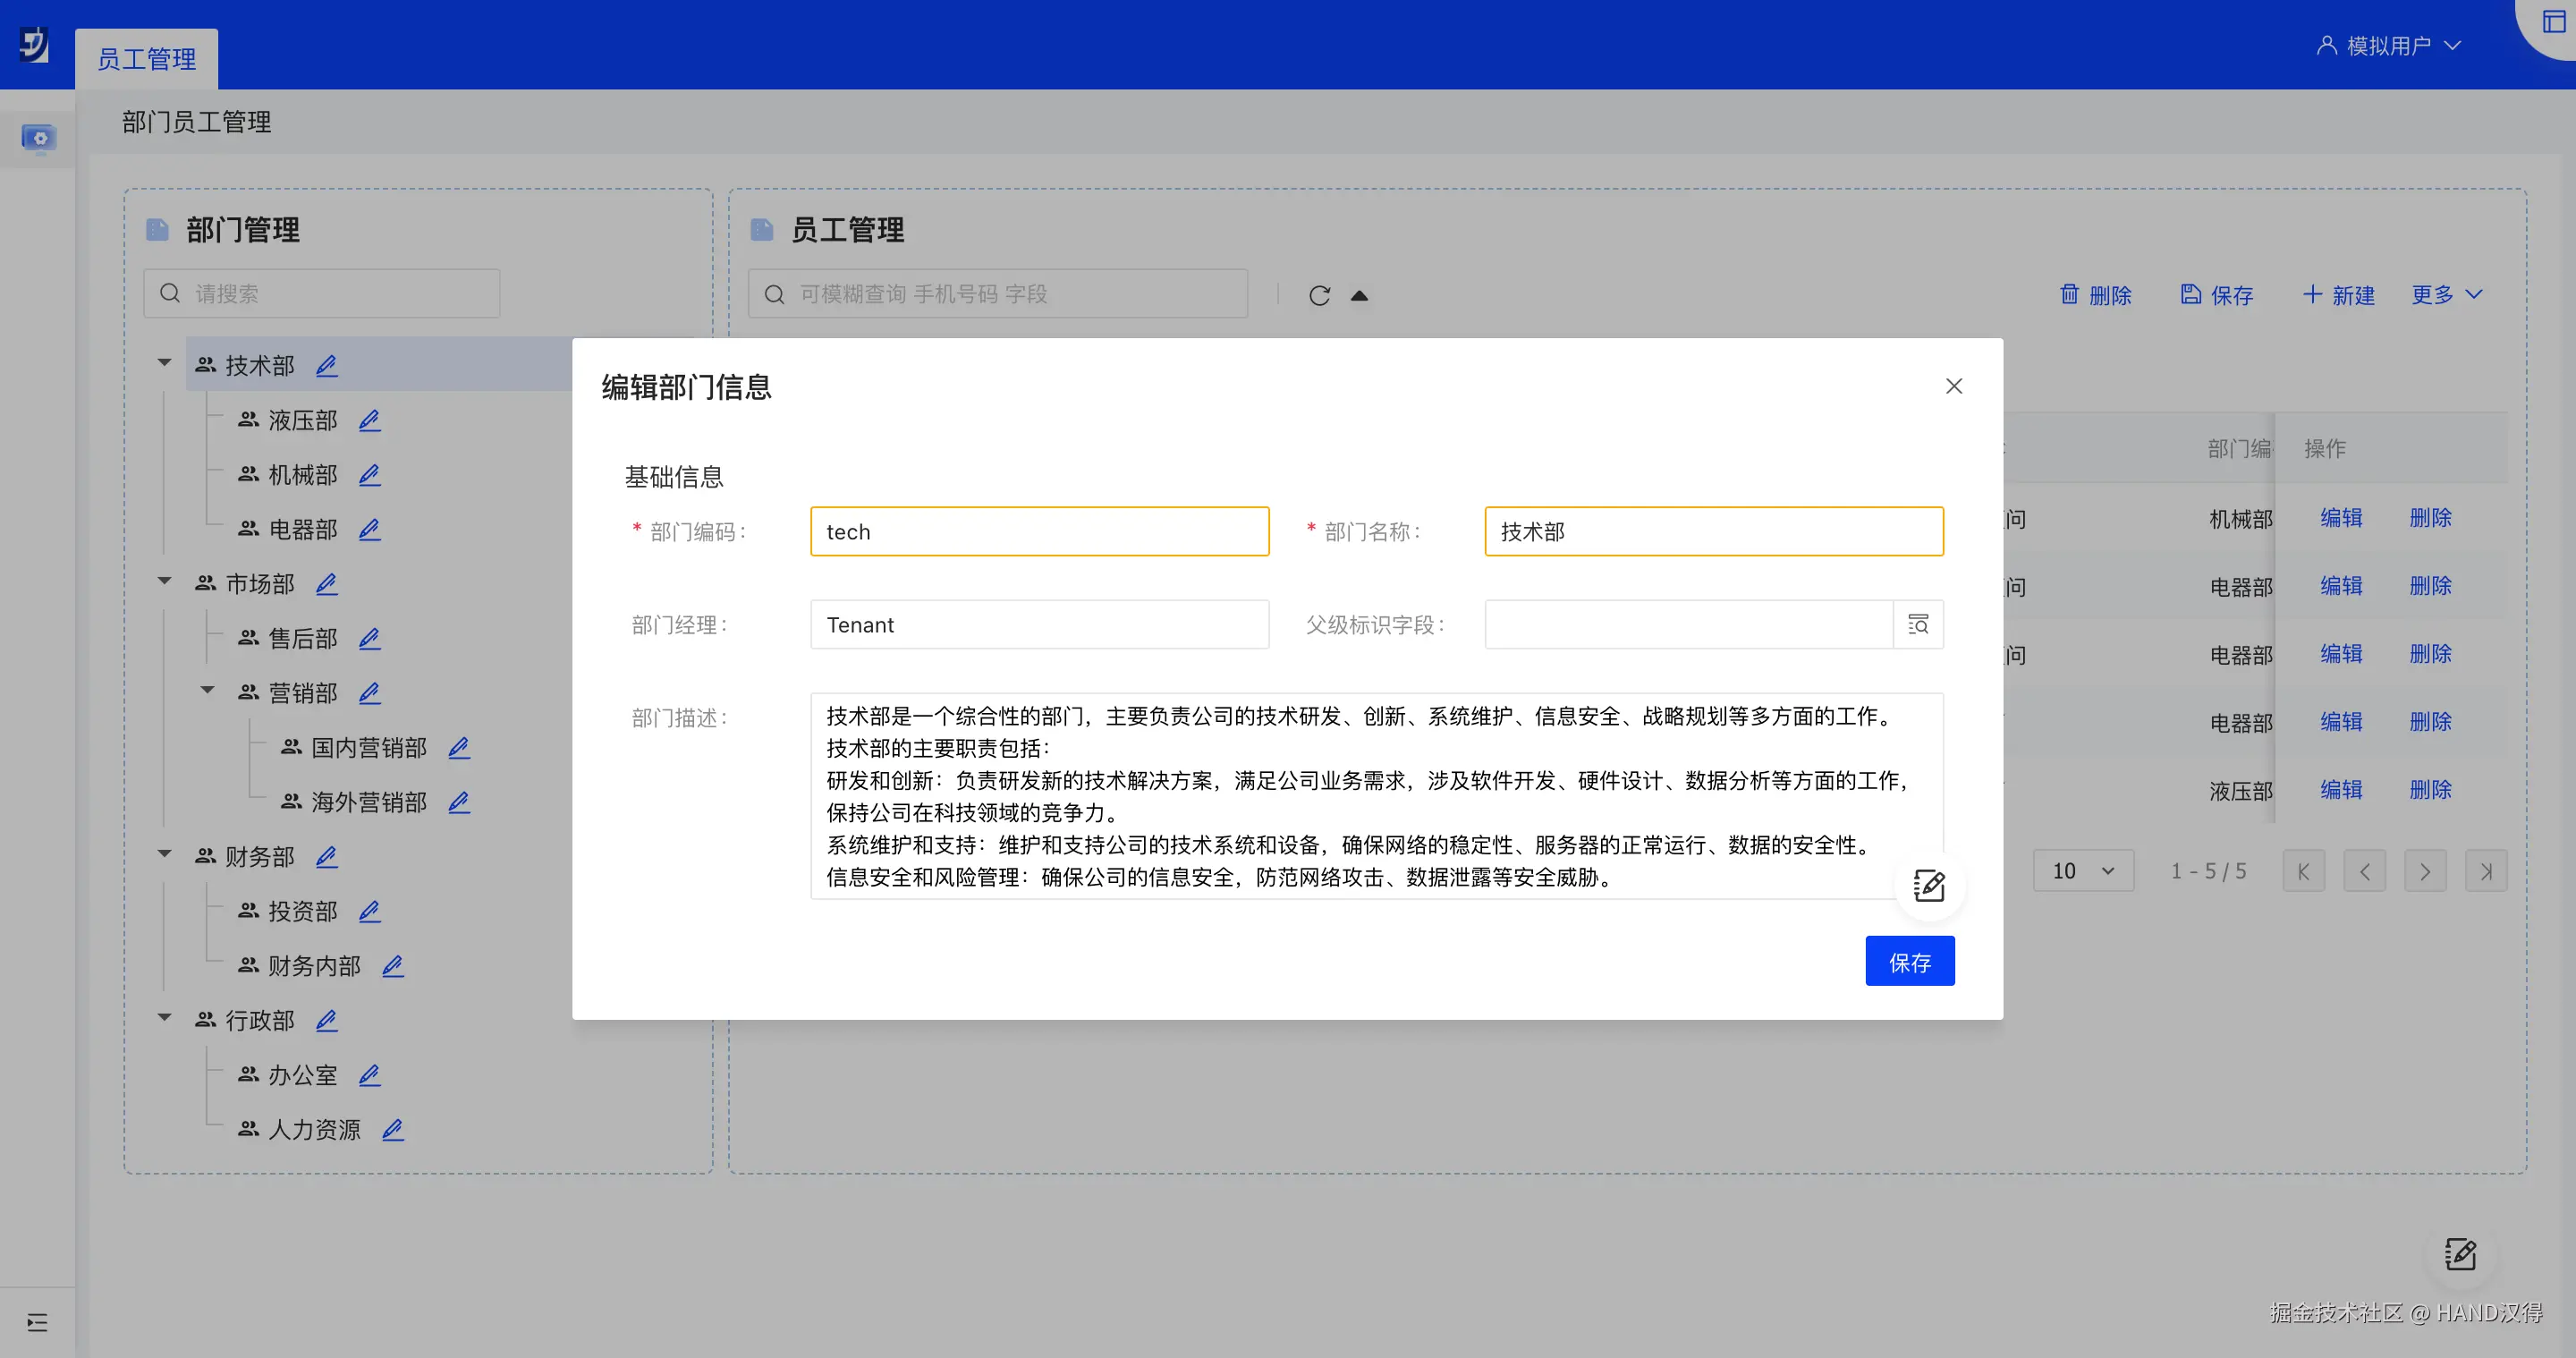Go to the last page of table
This screenshot has height=1358, width=2576.
pyautogui.click(x=2485, y=871)
